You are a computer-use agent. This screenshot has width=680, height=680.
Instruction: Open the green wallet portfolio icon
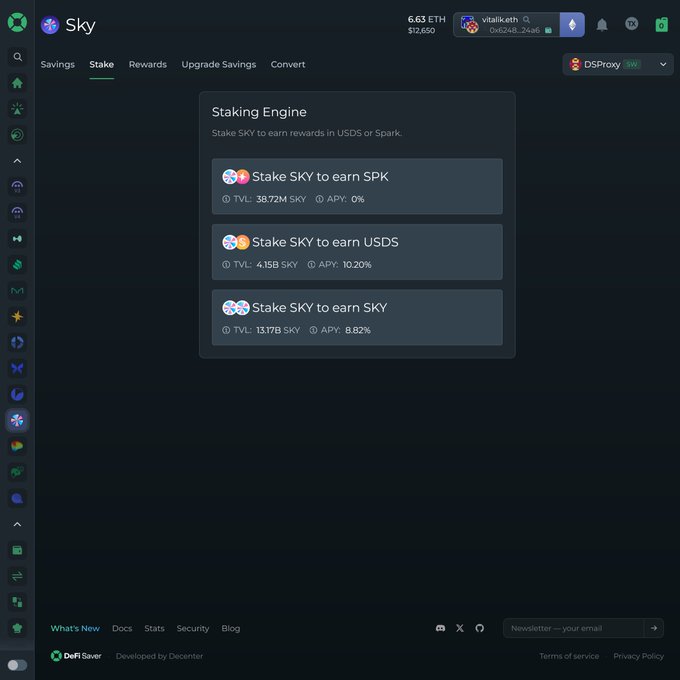[17, 550]
